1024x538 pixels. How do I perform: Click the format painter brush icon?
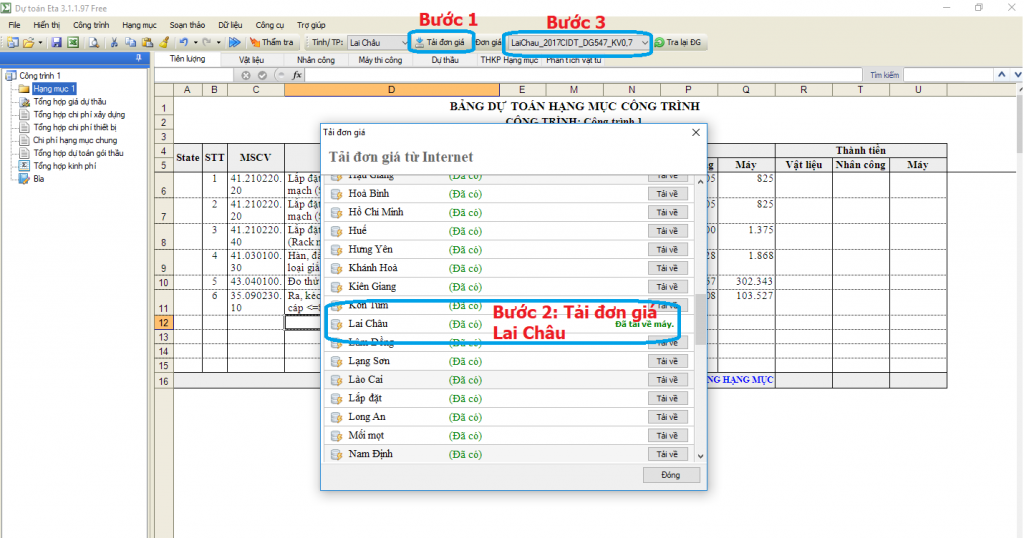pos(162,43)
